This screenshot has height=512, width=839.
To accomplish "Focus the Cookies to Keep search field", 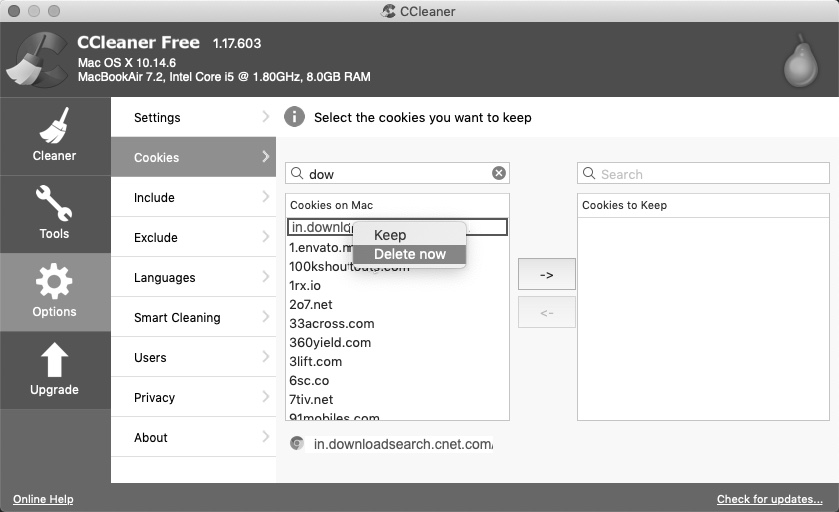I will pos(703,173).
